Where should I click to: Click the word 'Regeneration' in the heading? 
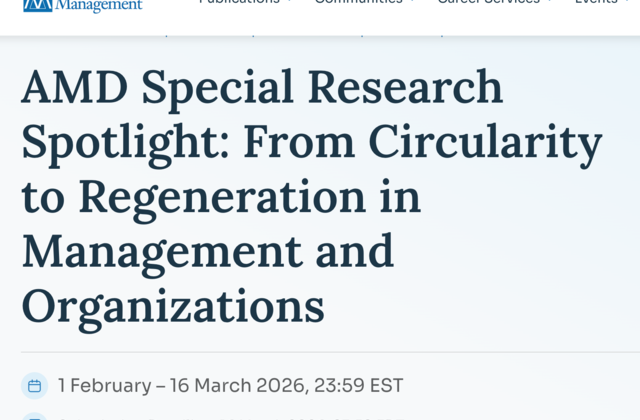pyautogui.click(x=222, y=198)
